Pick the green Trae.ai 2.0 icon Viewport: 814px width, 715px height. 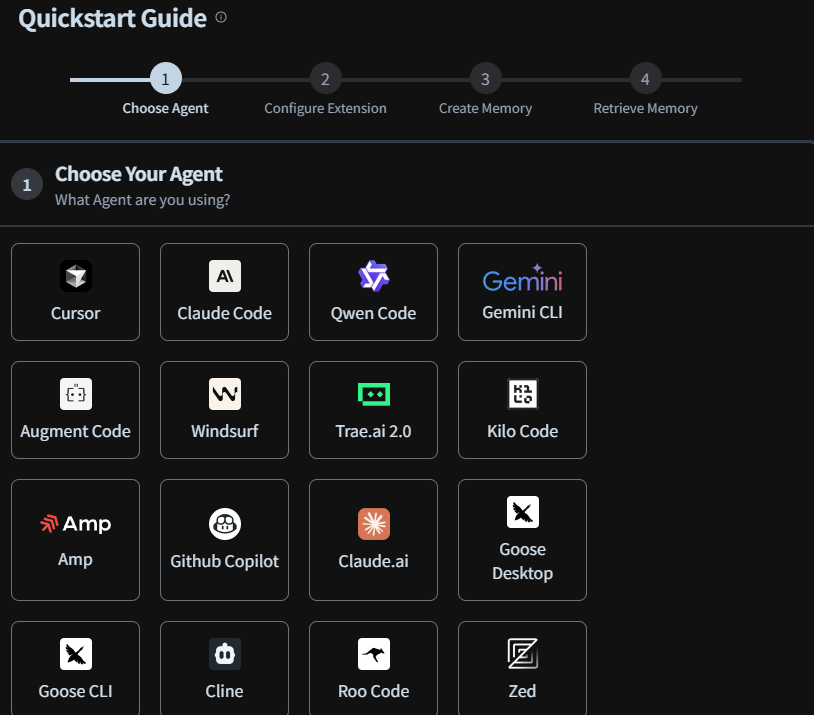pyautogui.click(x=374, y=394)
